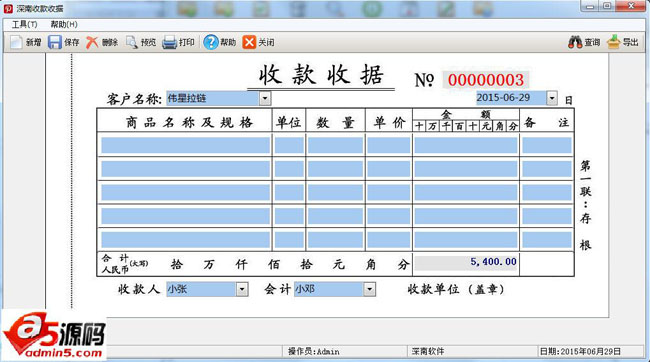Print the receipt using the printer icon
The image size is (650, 362).
(x=169, y=42)
